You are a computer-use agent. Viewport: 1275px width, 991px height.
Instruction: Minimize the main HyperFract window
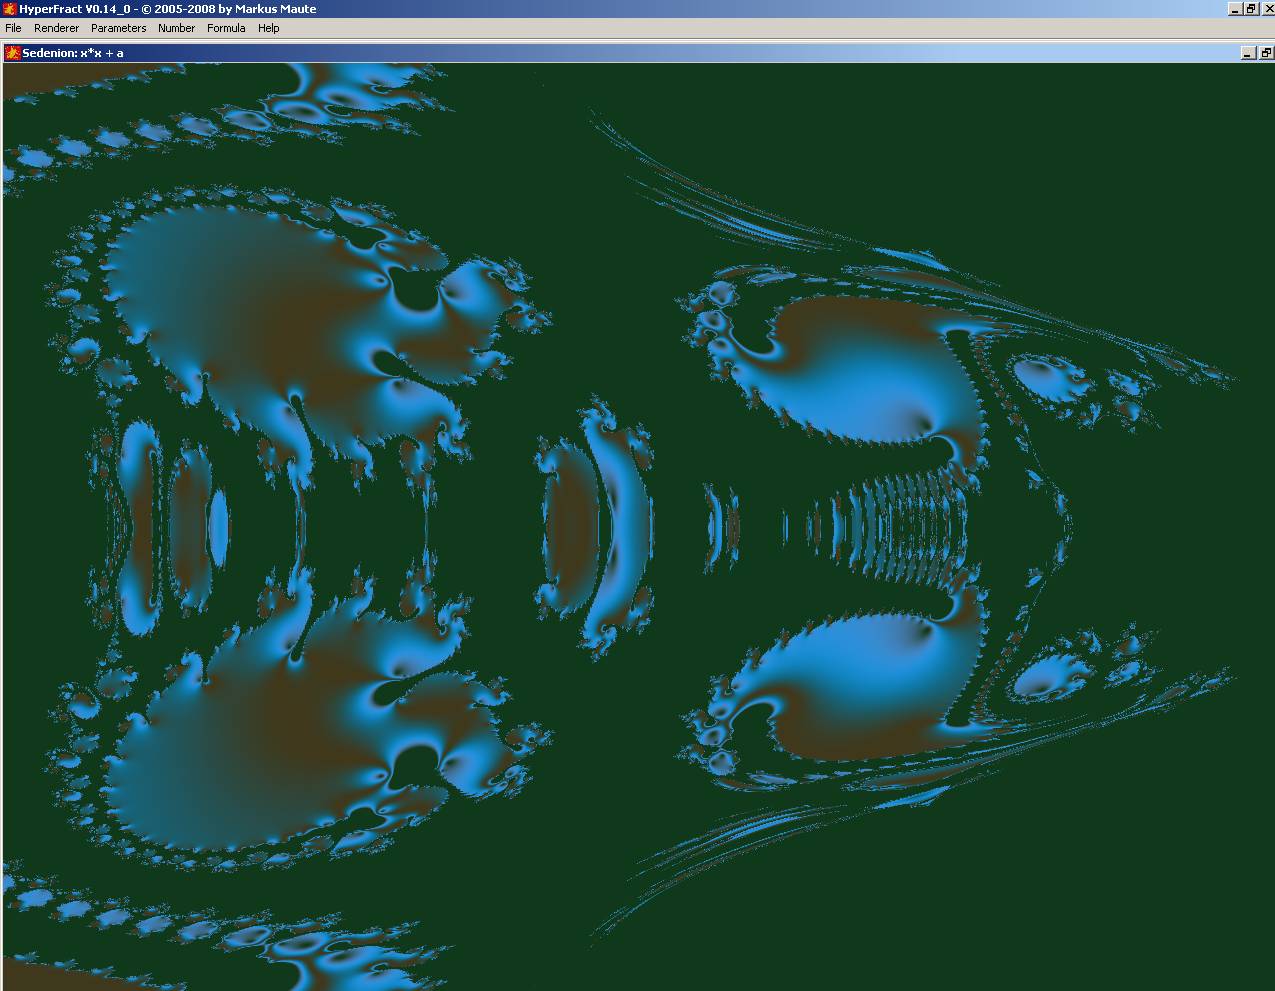point(1234,9)
